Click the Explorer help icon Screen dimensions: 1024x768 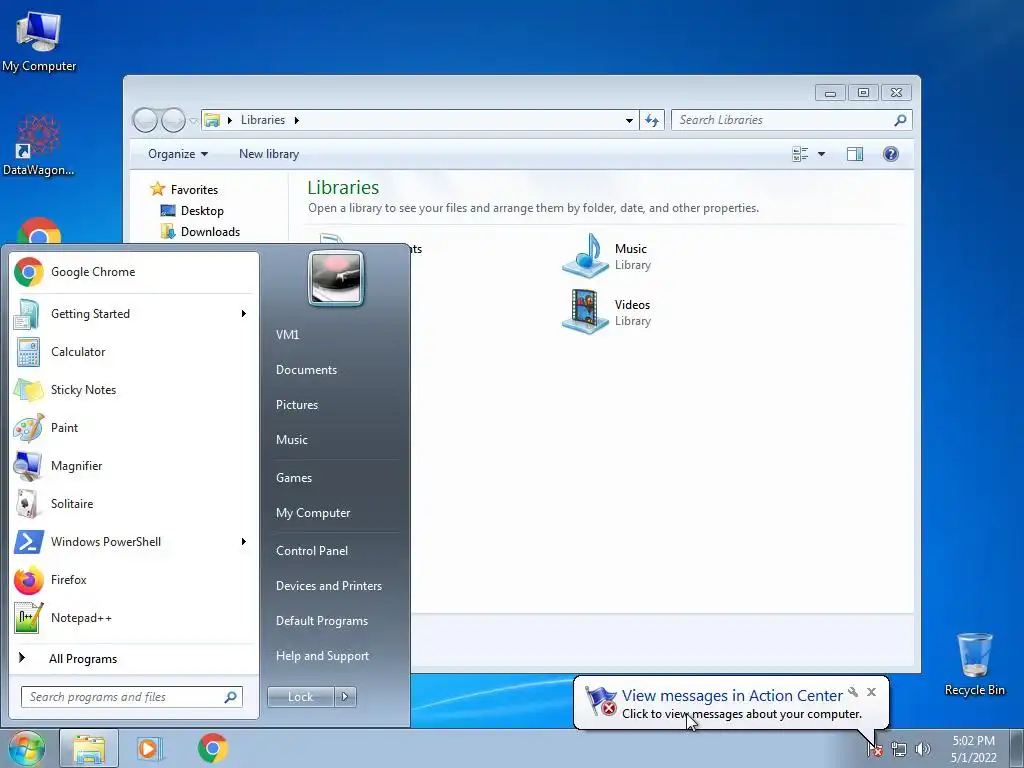(891, 154)
